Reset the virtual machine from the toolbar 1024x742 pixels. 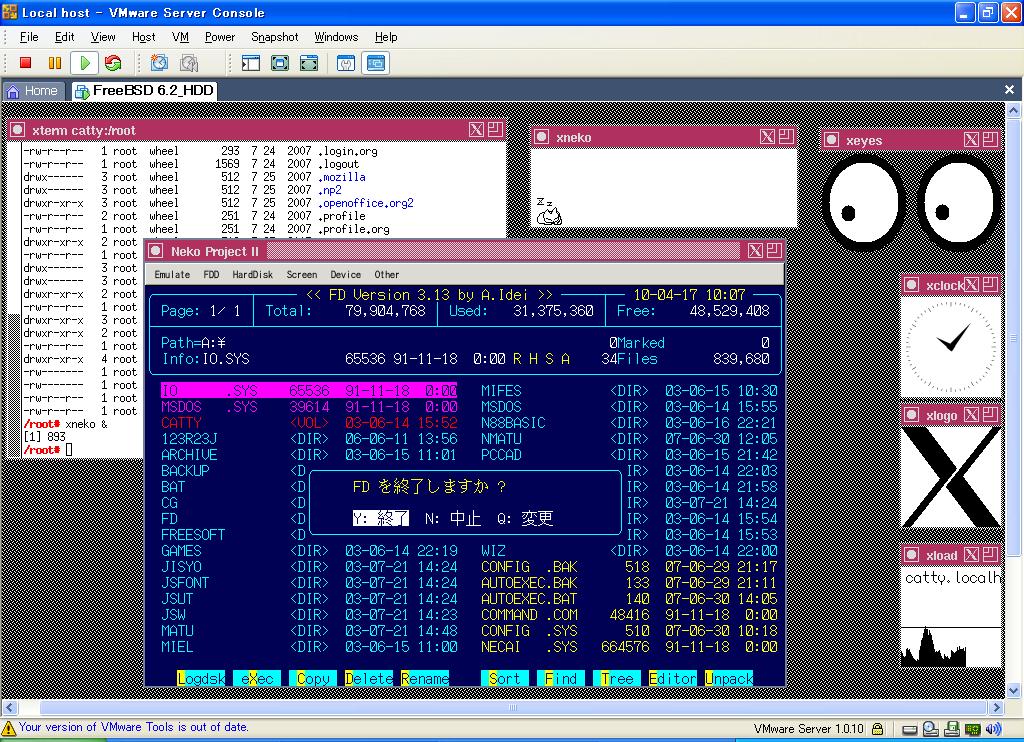(113, 63)
